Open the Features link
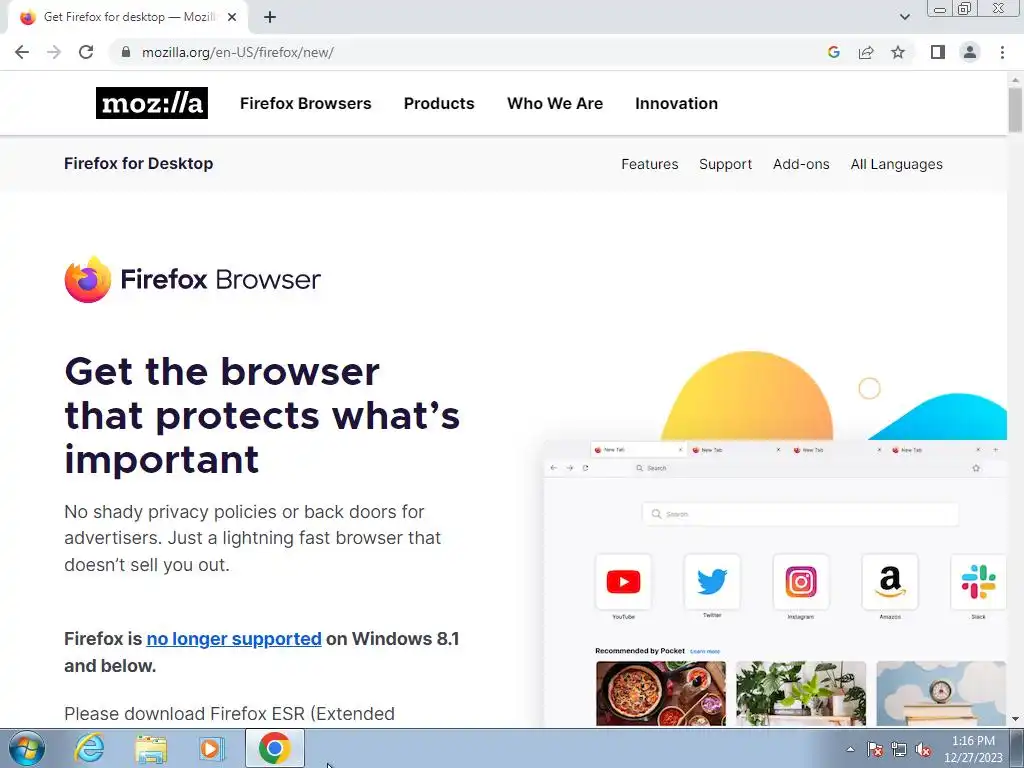The width and height of the screenshot is (1024, 768). [650, 165]
